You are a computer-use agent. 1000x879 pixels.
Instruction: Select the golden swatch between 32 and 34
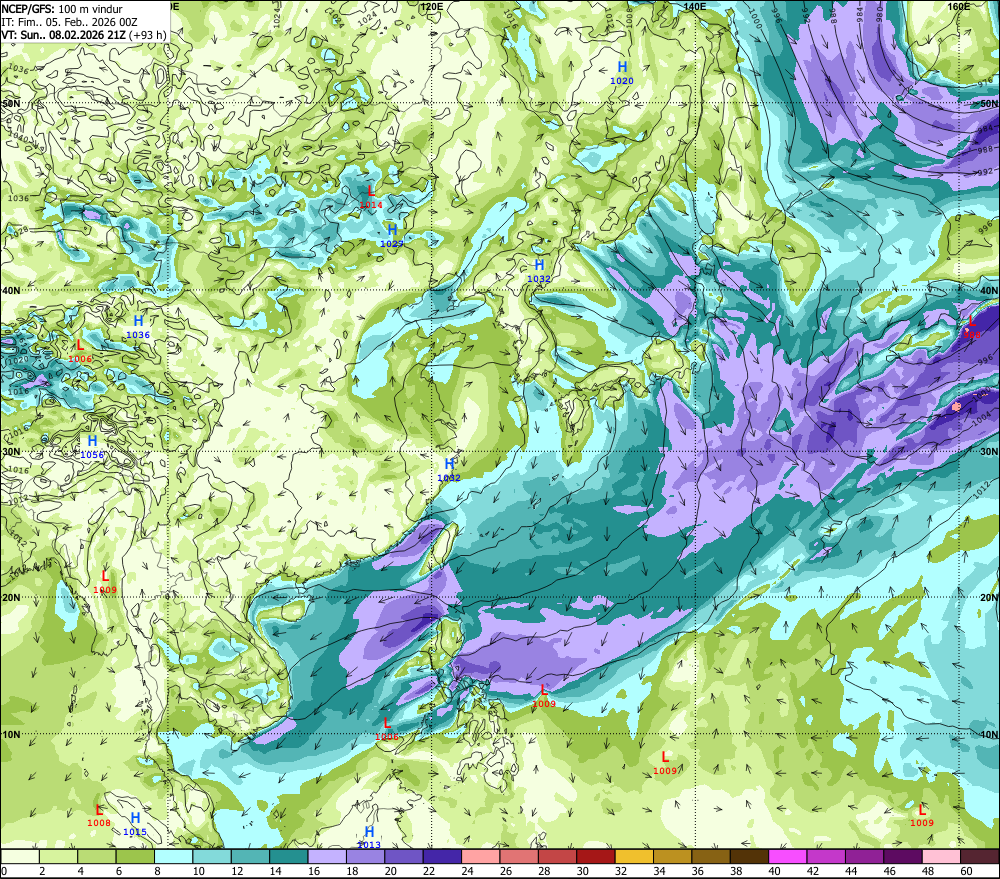point(634,856)
